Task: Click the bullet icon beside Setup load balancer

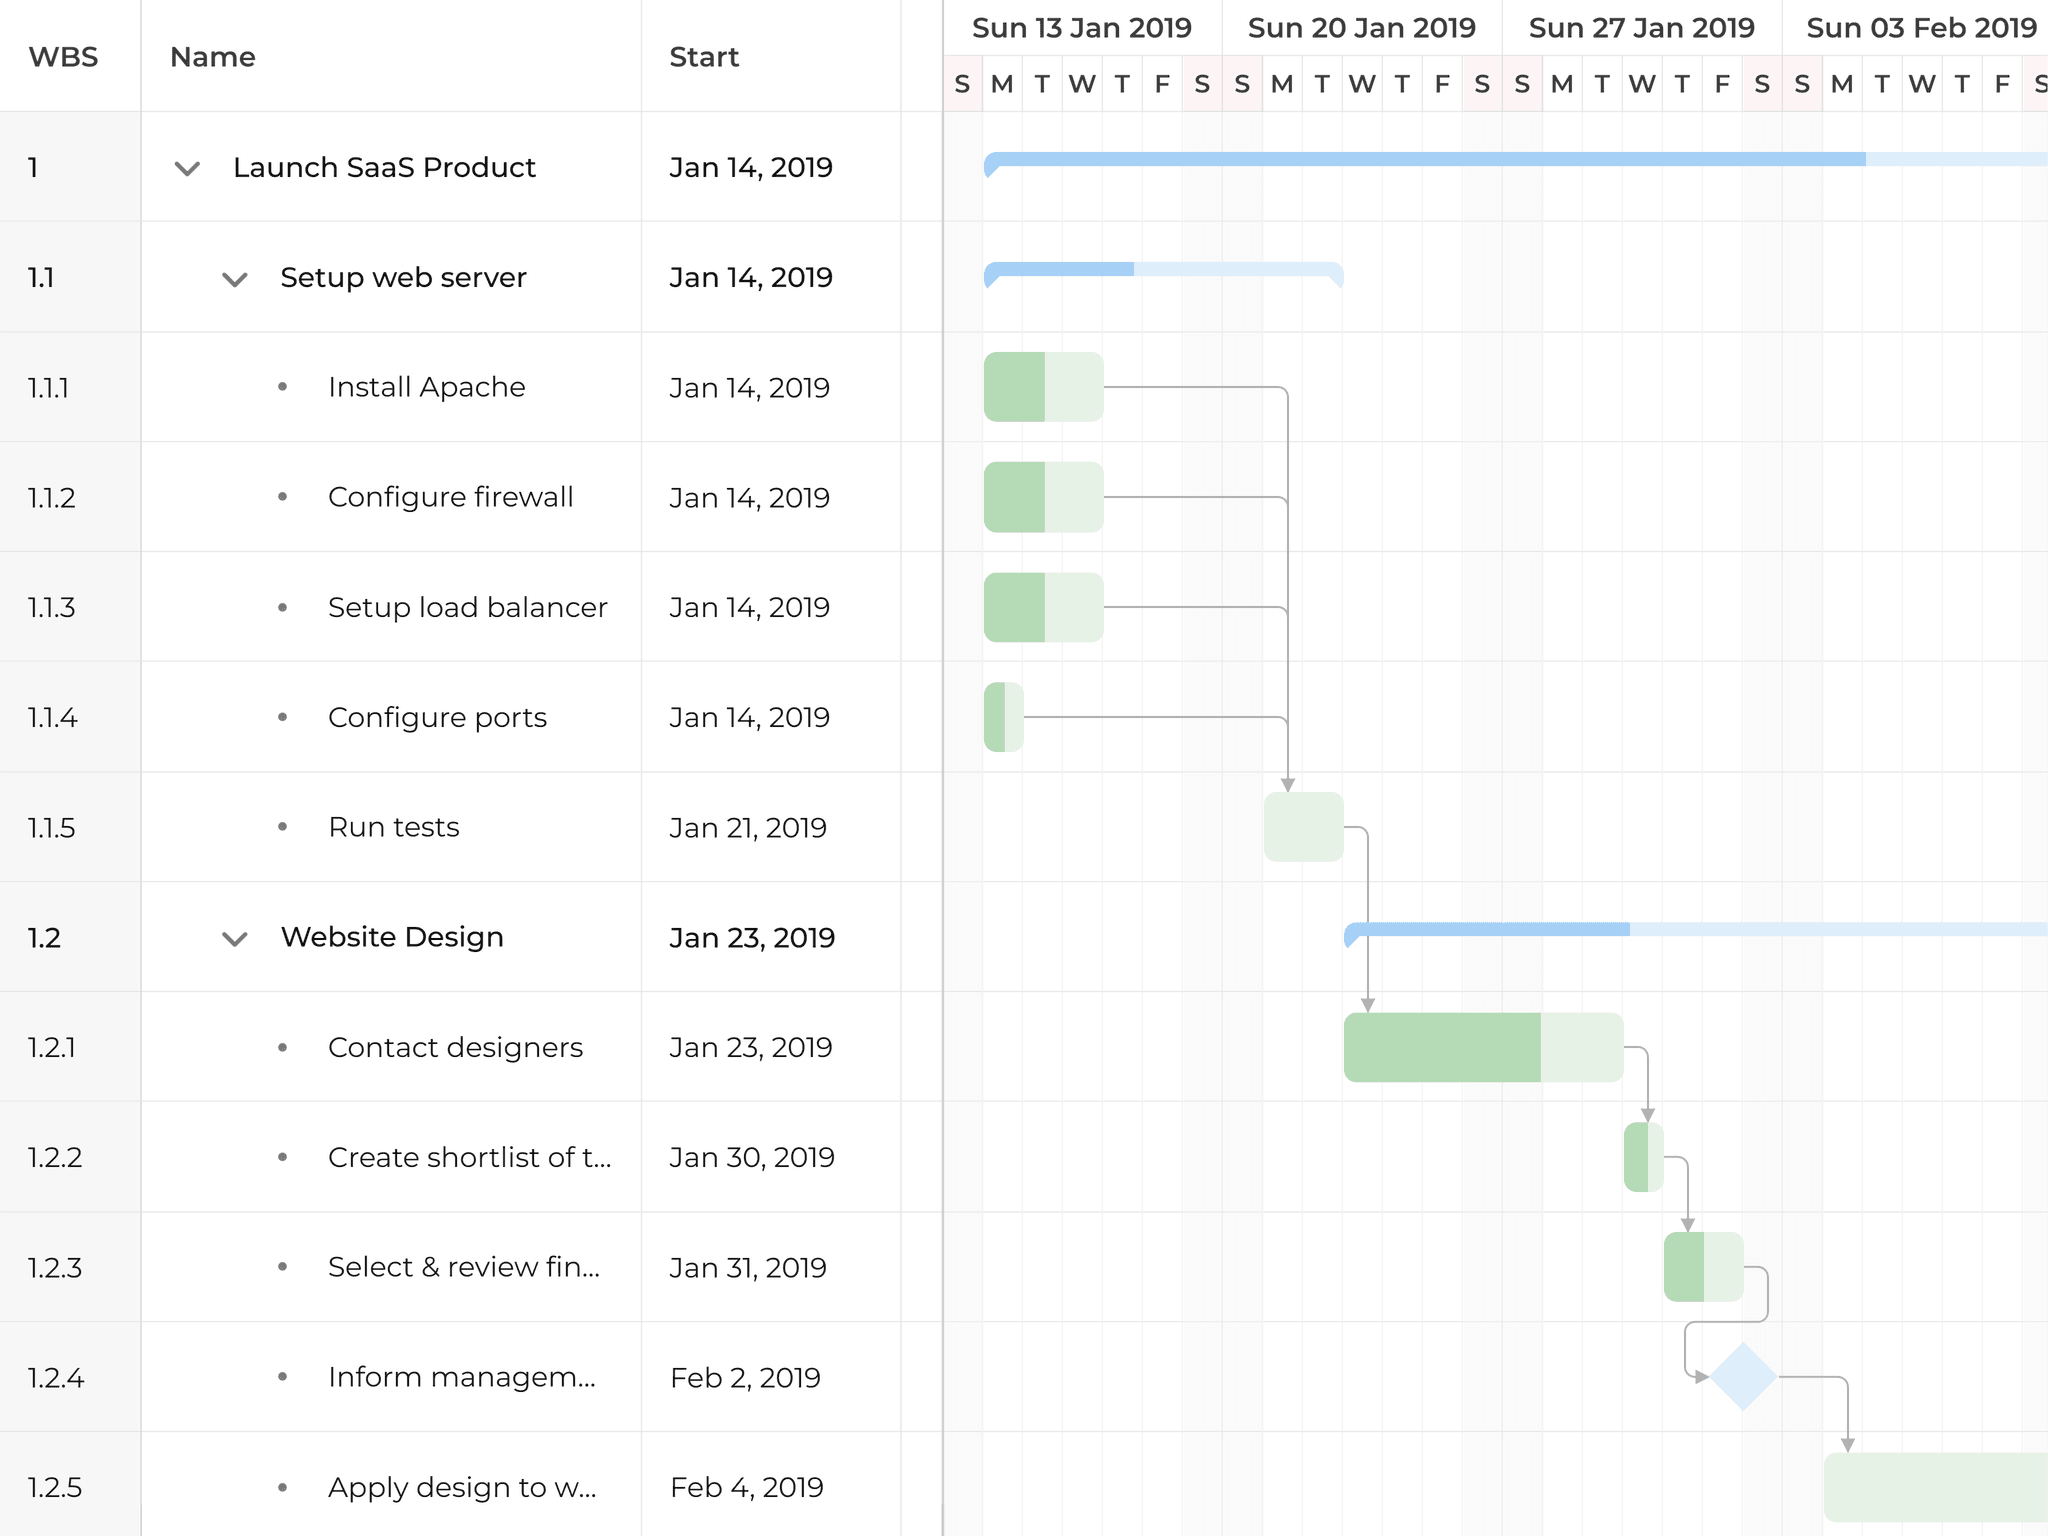Action: point(283,607)
